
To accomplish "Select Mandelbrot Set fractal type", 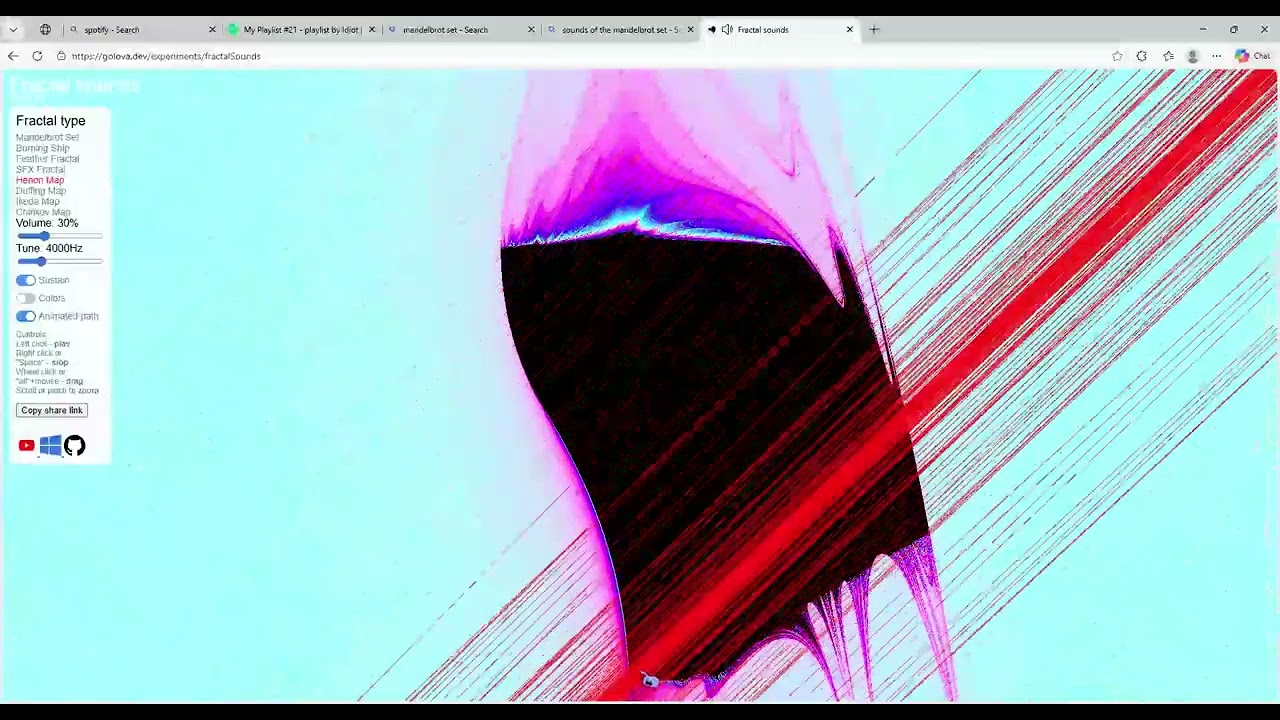I will pos(47,137).
